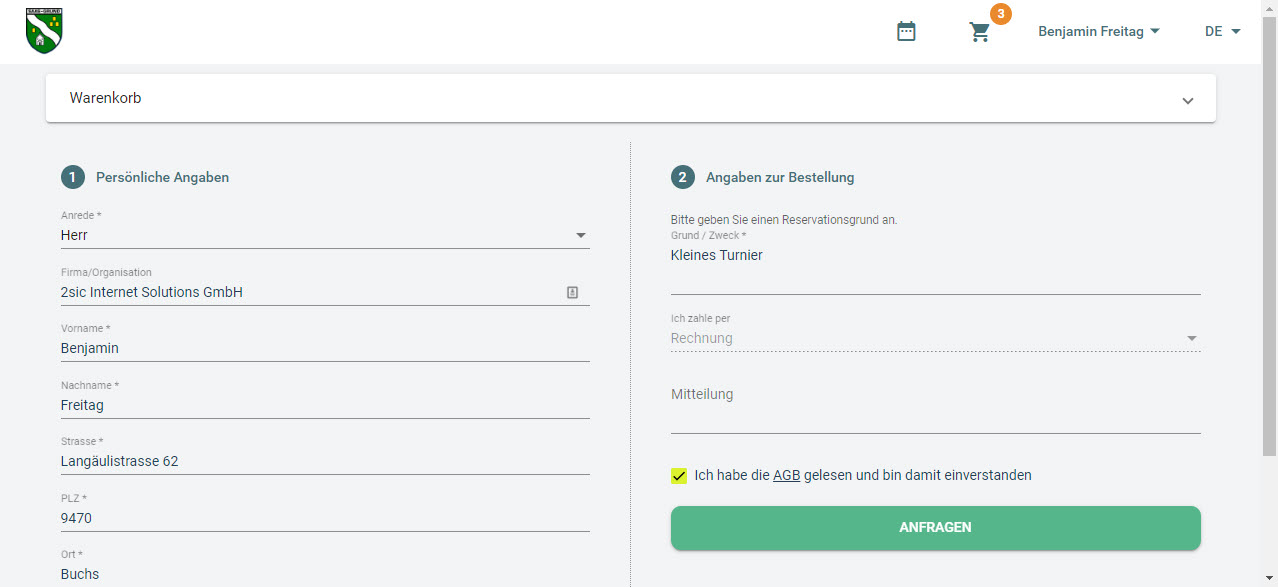Screen dimensions: 1278x587
Task: Toggle the AGB agreement checkbox
Action: 680,476
